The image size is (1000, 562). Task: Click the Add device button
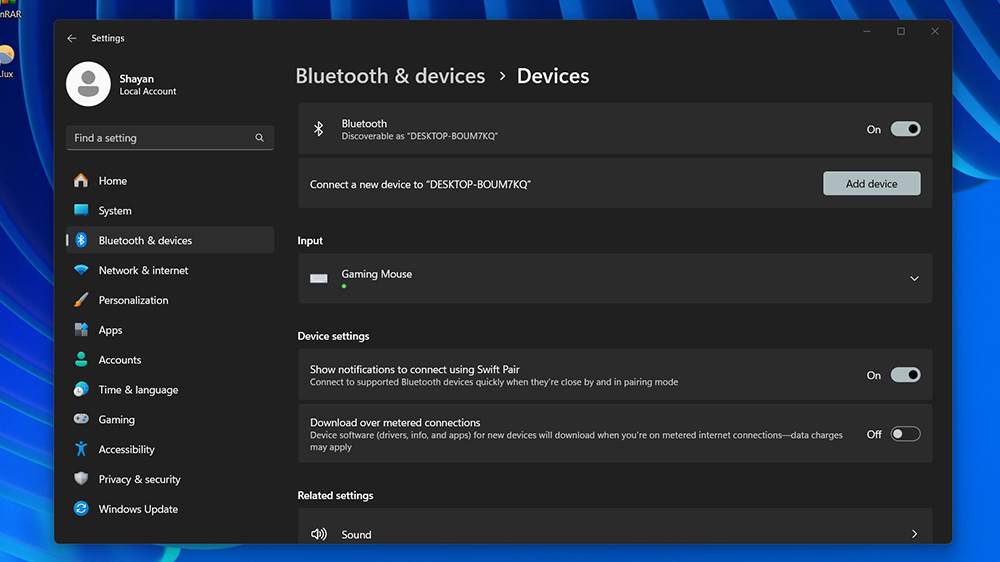(x=871, y=183)
